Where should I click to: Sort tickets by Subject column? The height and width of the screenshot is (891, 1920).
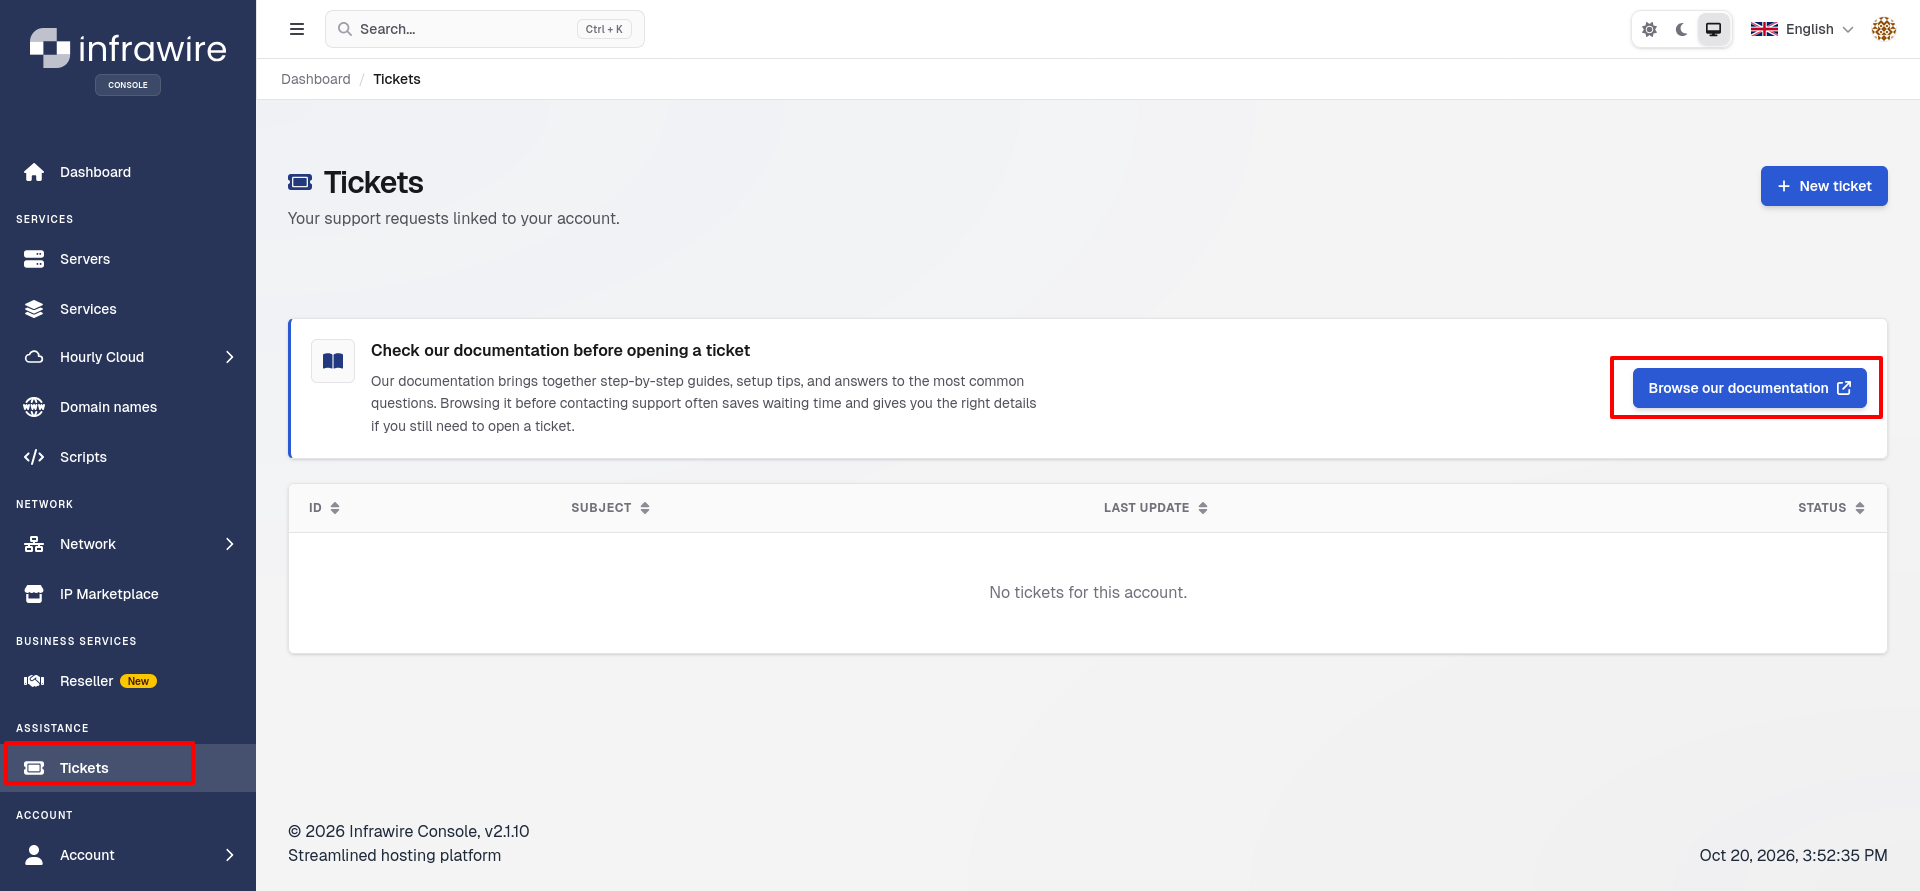[610, 508]
